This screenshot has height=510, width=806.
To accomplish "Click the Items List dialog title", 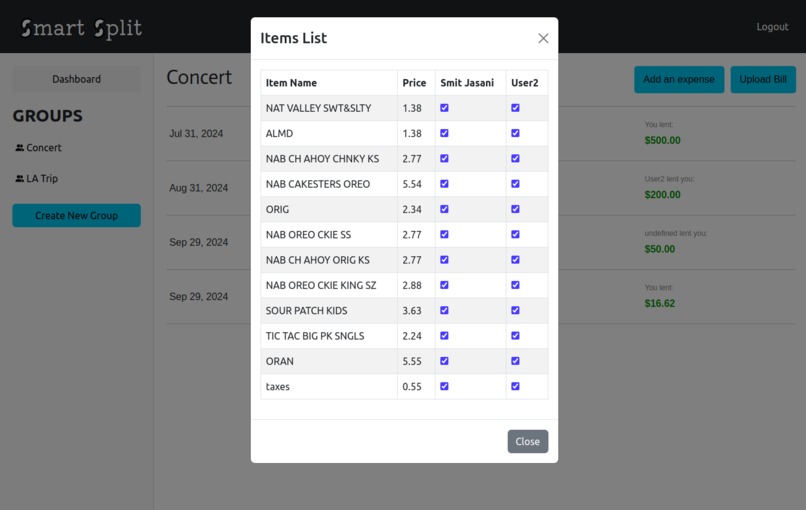I will pyautogui.click(x=294, y=38).
